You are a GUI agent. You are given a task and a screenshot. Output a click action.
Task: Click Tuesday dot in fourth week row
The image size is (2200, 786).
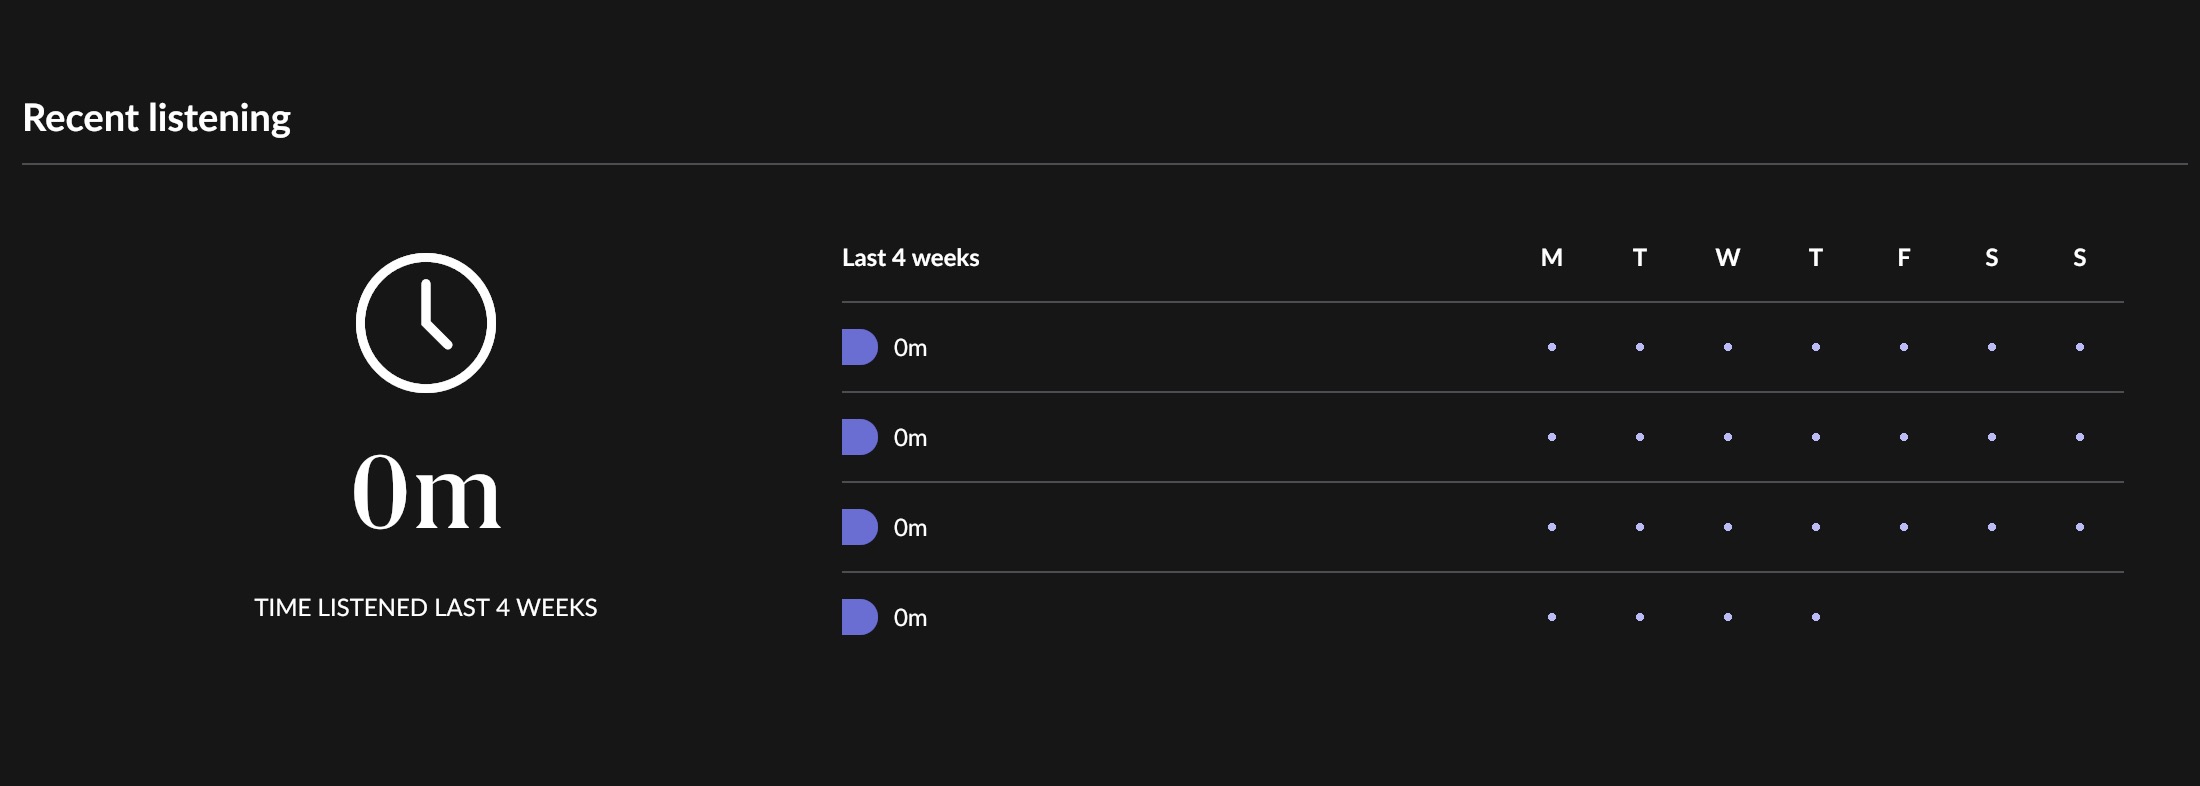pyautogui.click(x=1640, y=617)
